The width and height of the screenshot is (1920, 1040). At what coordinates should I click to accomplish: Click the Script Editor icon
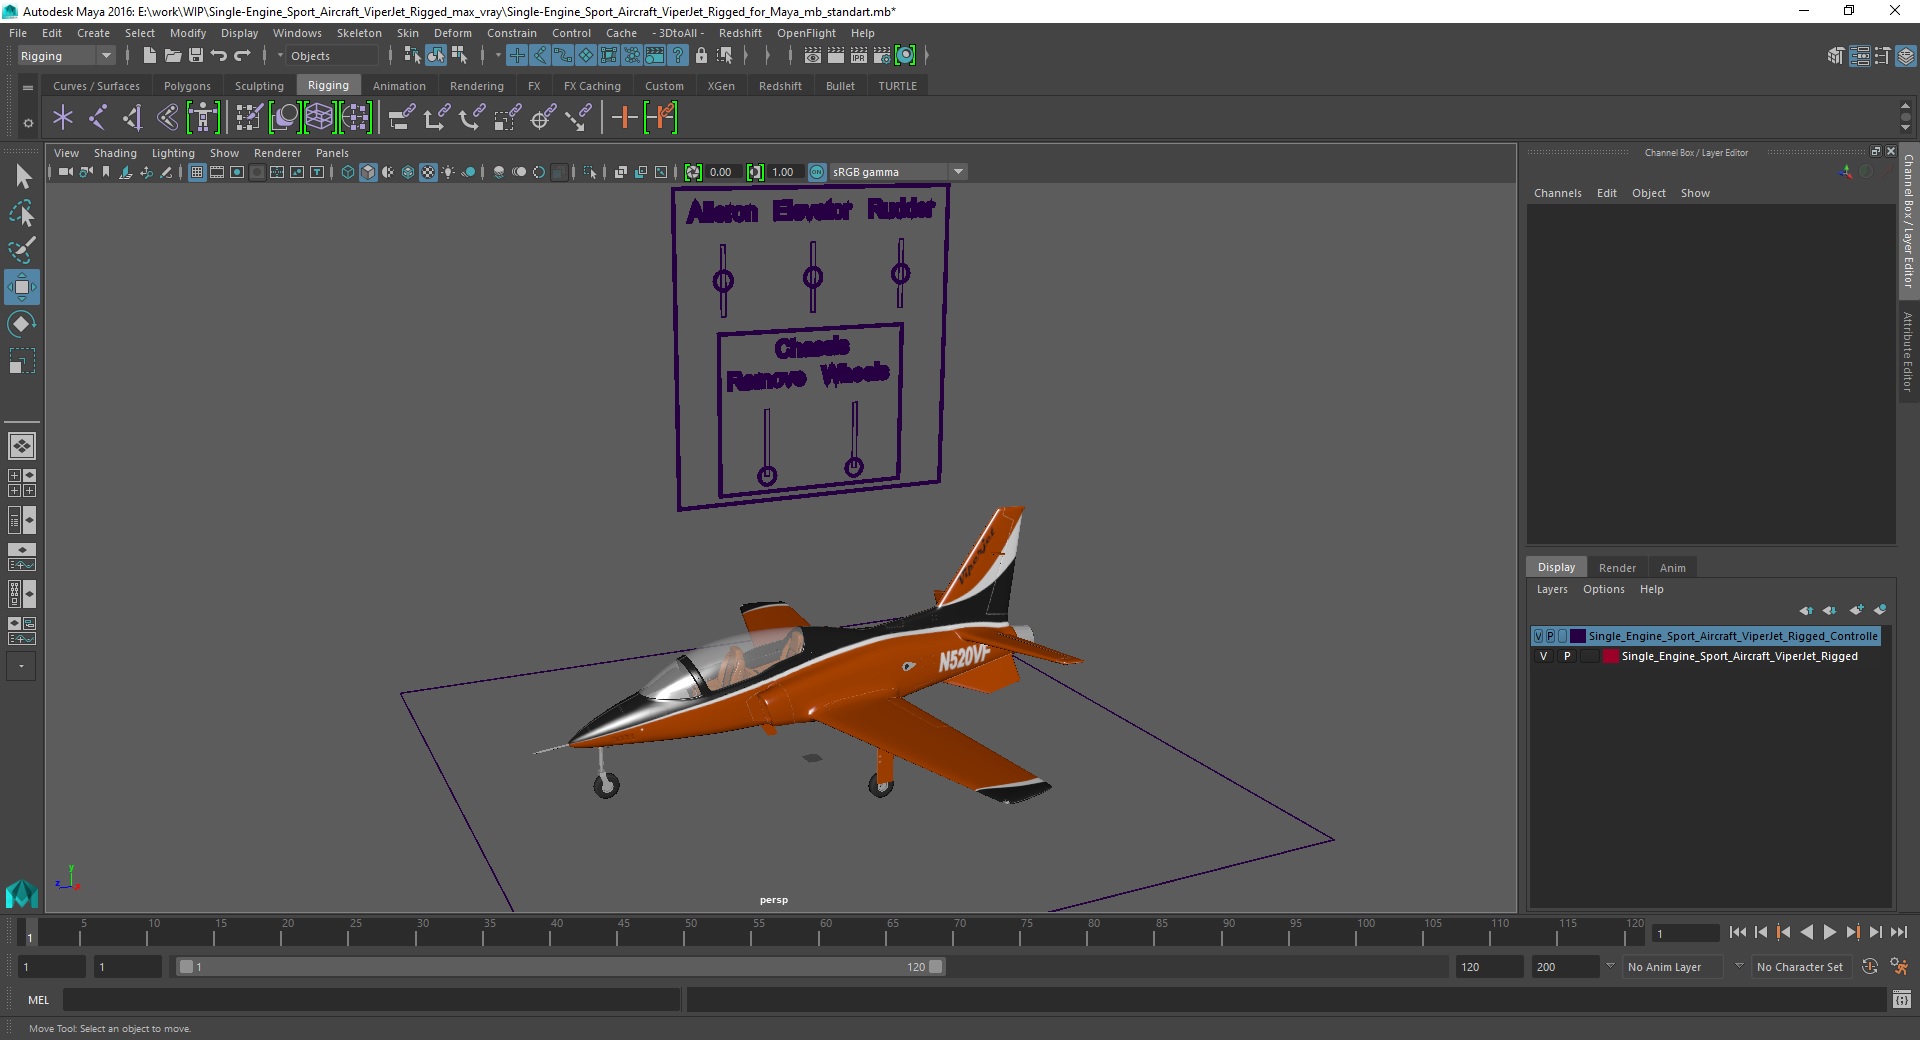[1902, 999]
